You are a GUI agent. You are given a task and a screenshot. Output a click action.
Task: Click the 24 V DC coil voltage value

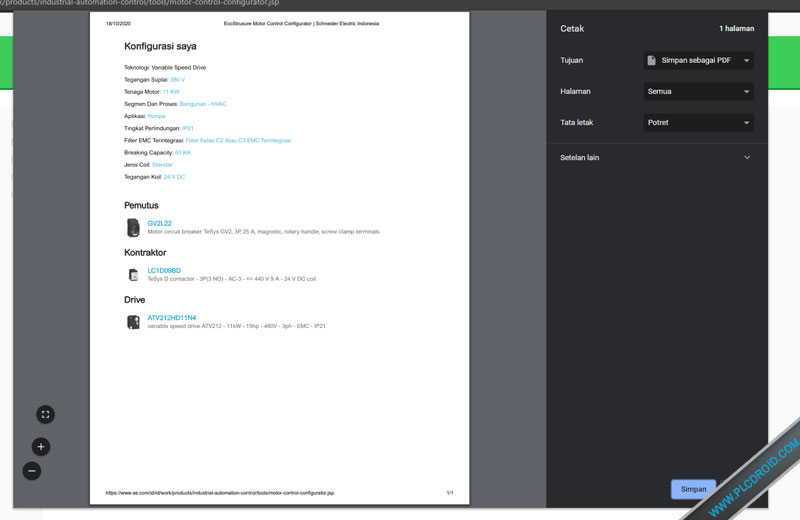point(174,177)
